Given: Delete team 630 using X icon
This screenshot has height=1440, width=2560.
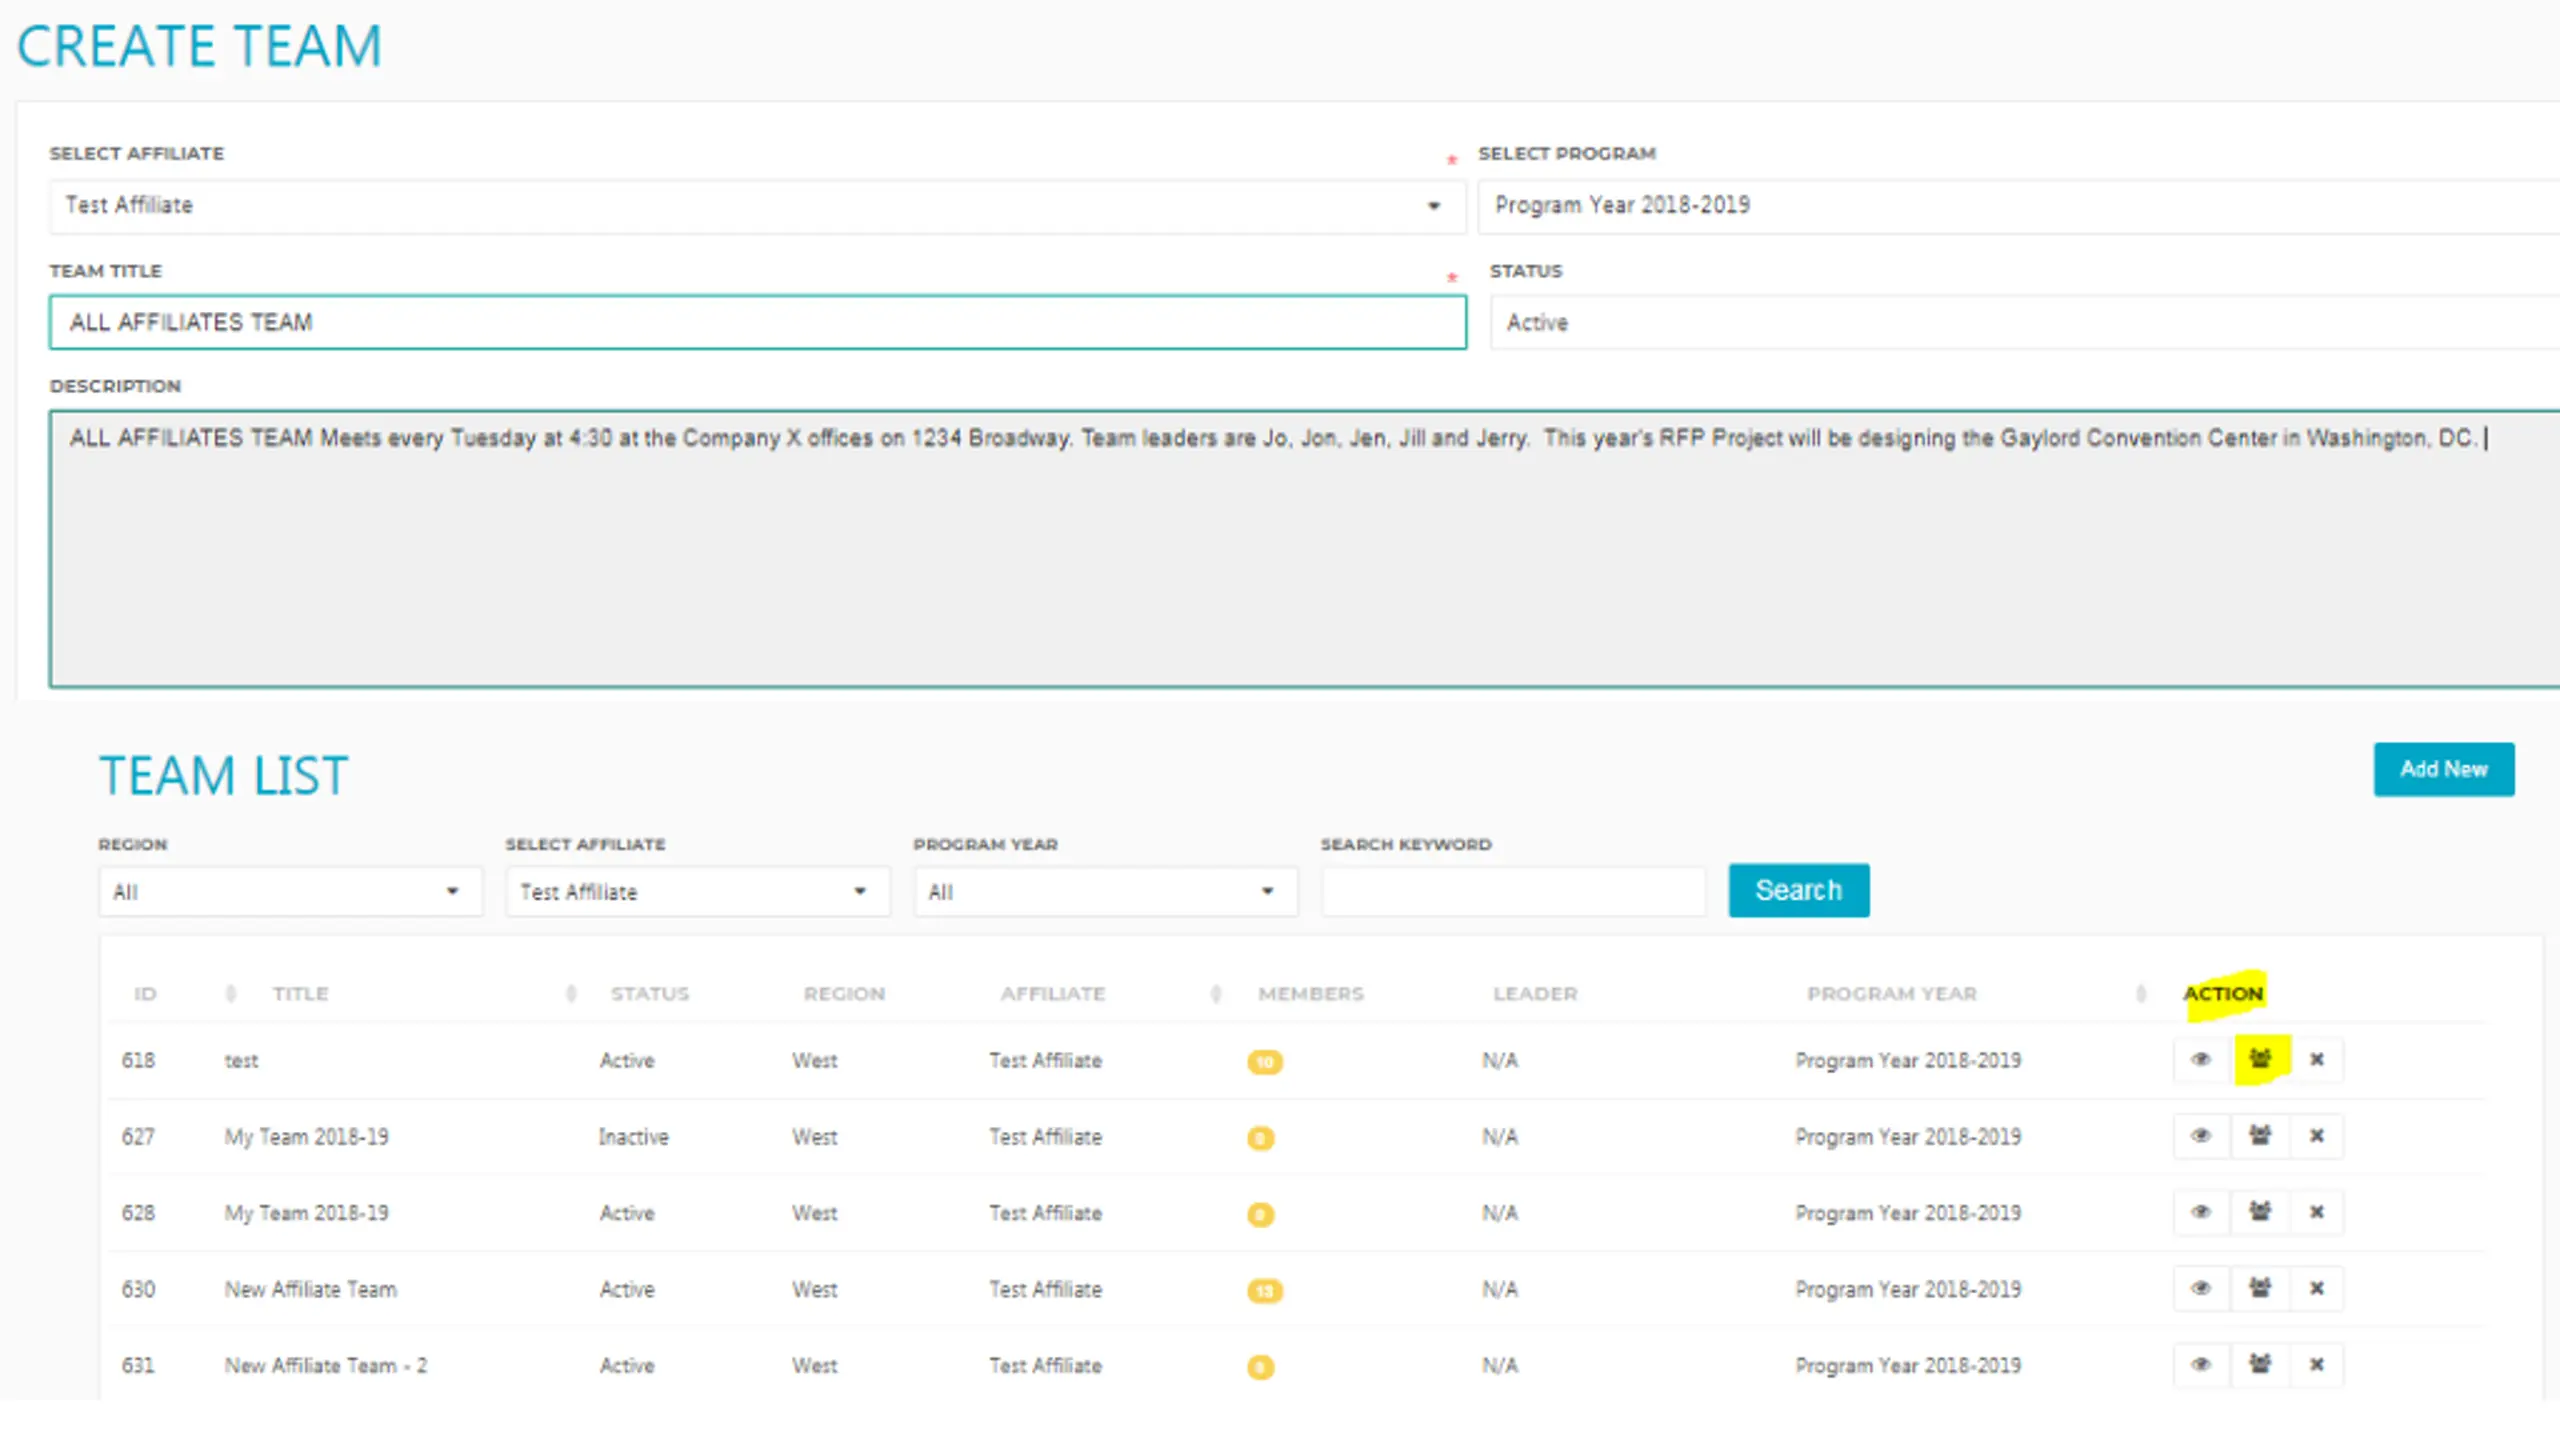Looking at the screenshot, I should (x=2316, y=1288).
